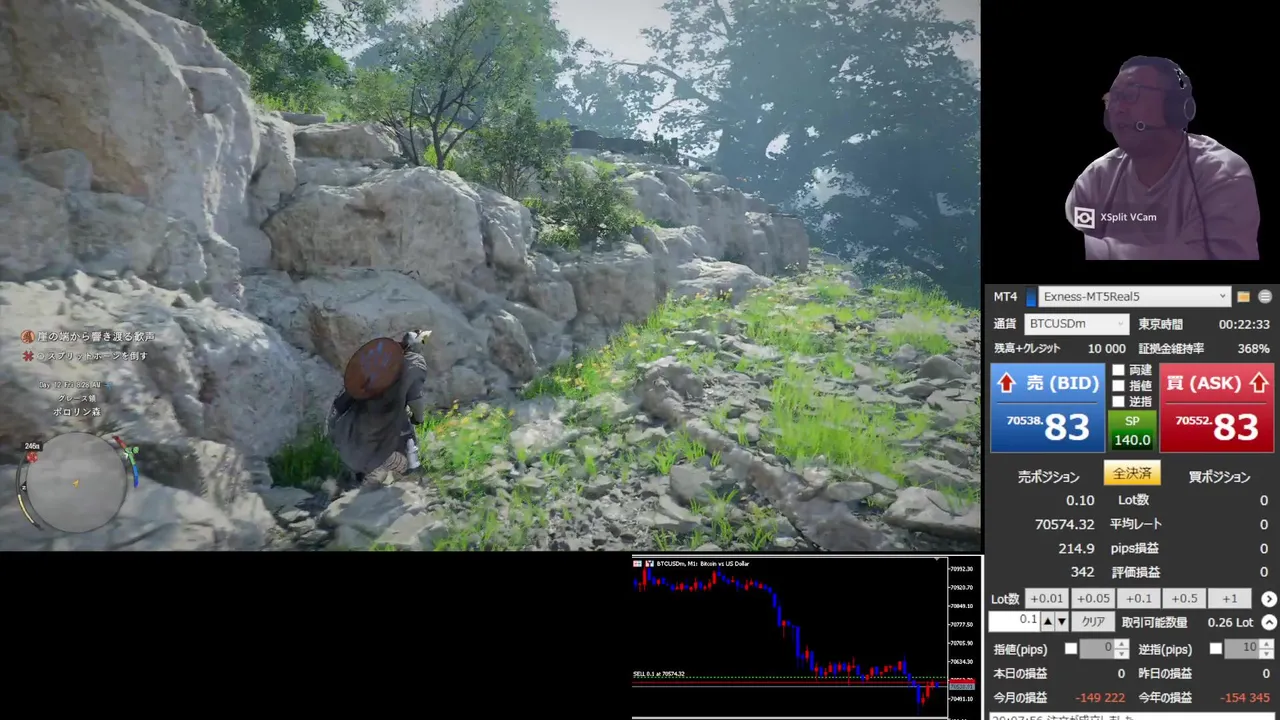Click the 評価損益 value 342

coord(1082,572)
